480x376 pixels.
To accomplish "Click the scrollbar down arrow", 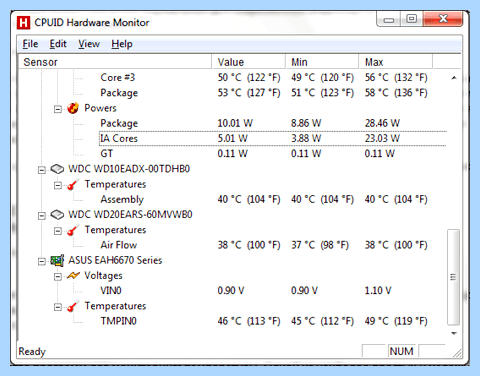I will tap(454, 333).
